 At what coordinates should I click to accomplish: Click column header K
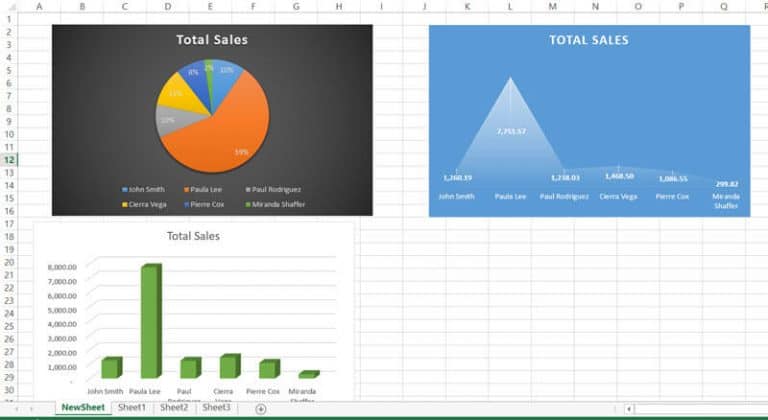[x=467, y=7]
